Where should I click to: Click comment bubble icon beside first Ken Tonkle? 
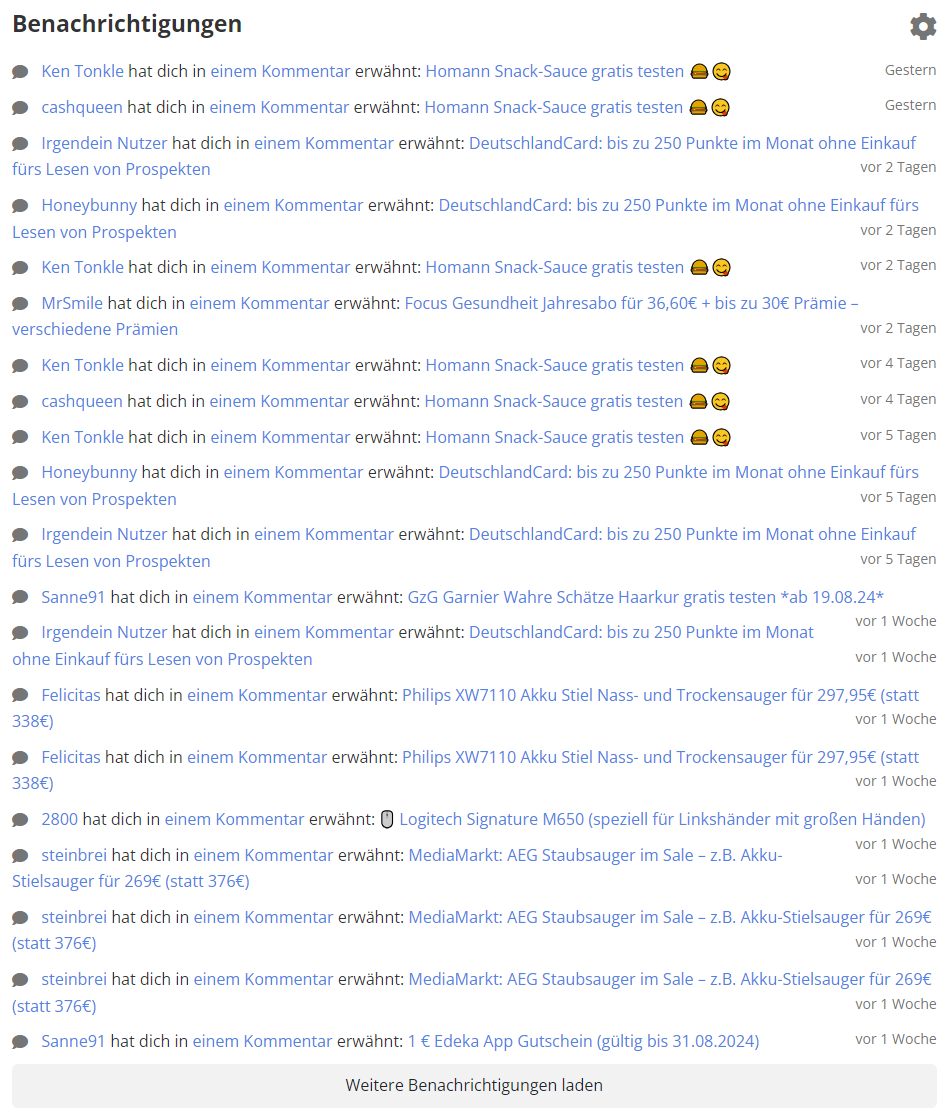tap(20, 72)
